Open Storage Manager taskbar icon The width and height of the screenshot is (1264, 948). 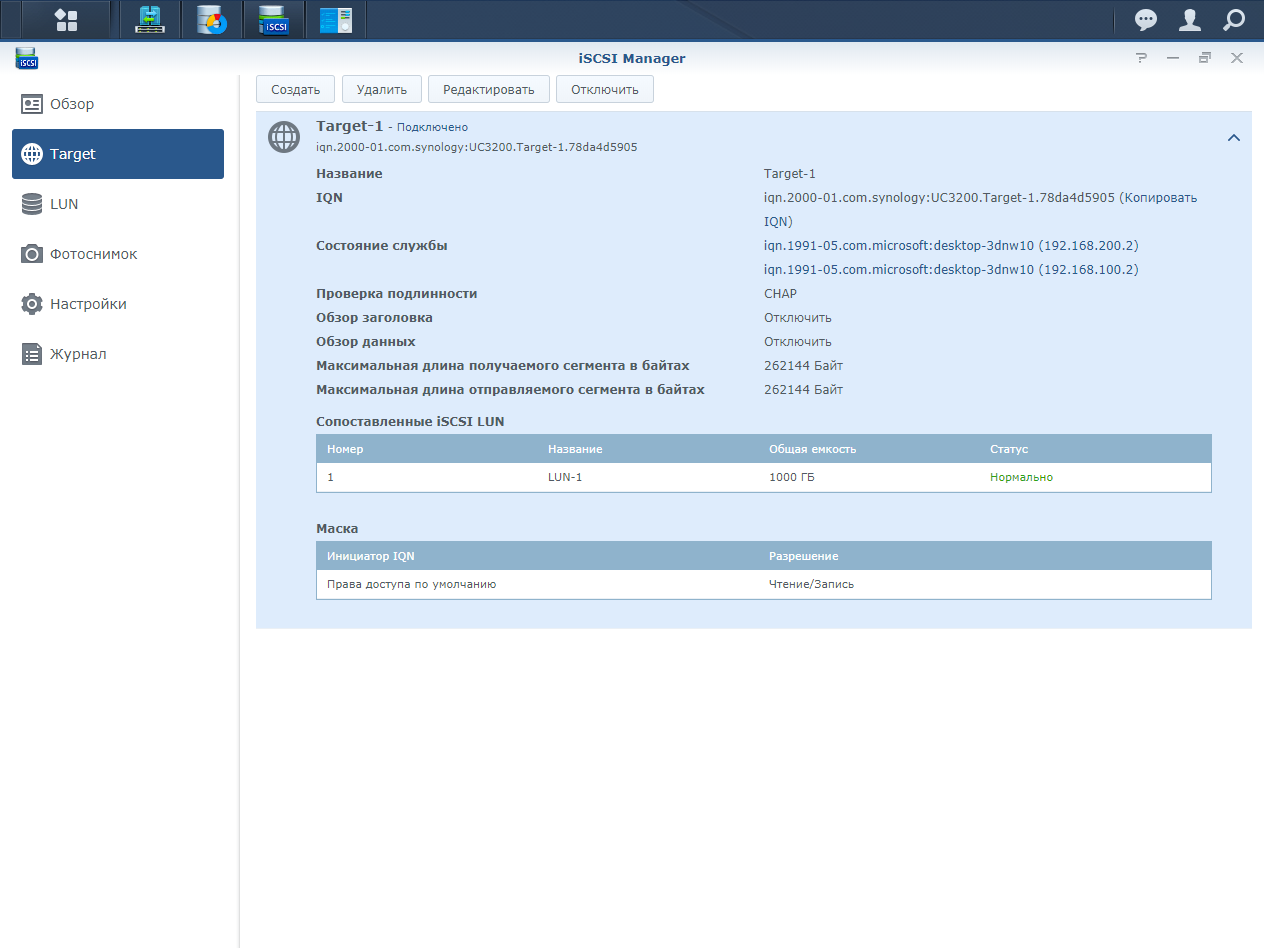pyautogui.click(x=211, y=20)
